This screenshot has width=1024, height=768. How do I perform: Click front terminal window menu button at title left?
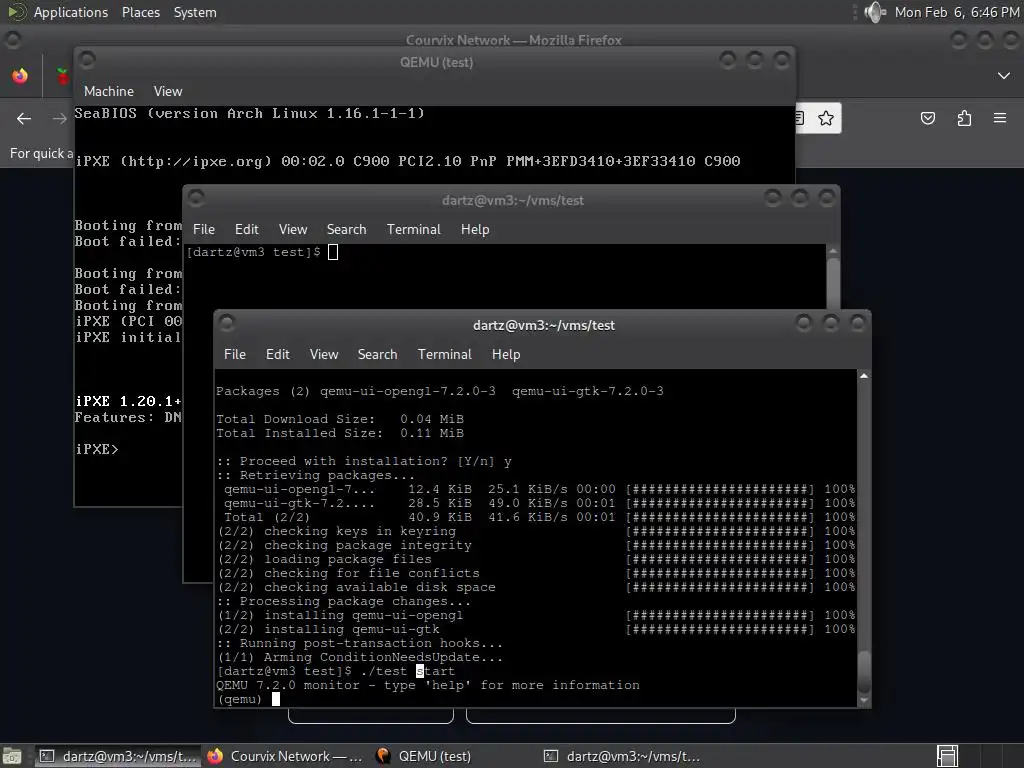point(227,322)
